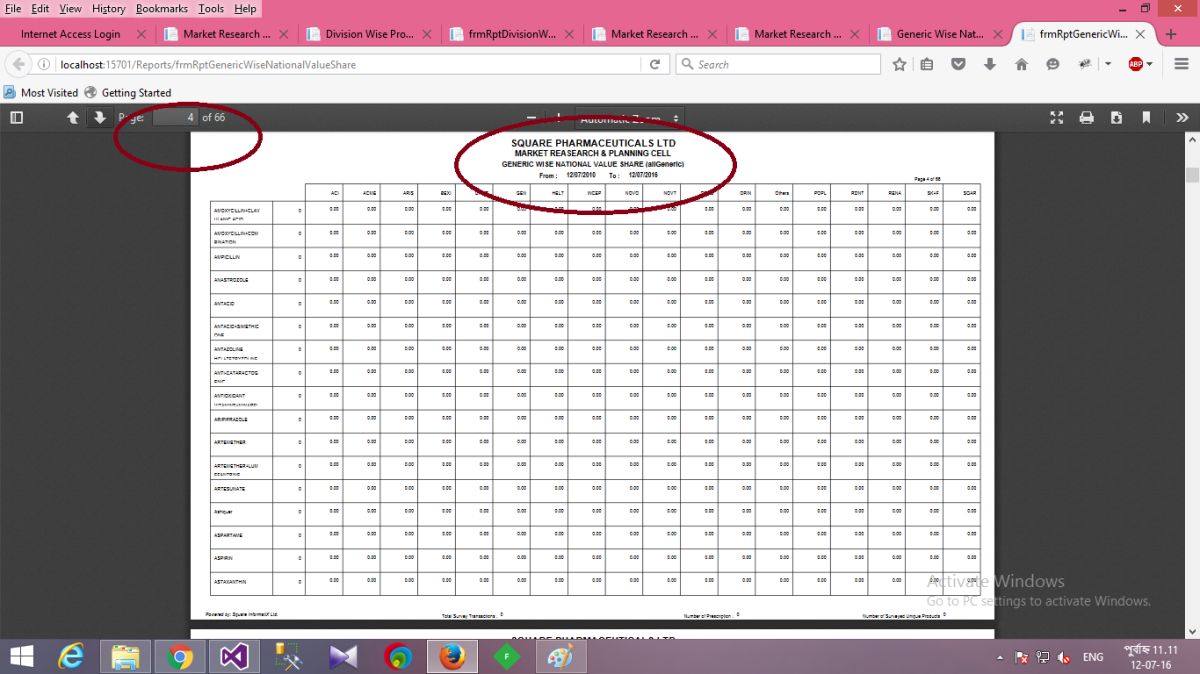
Task: Open the View menu
Action: click(70, 8)
